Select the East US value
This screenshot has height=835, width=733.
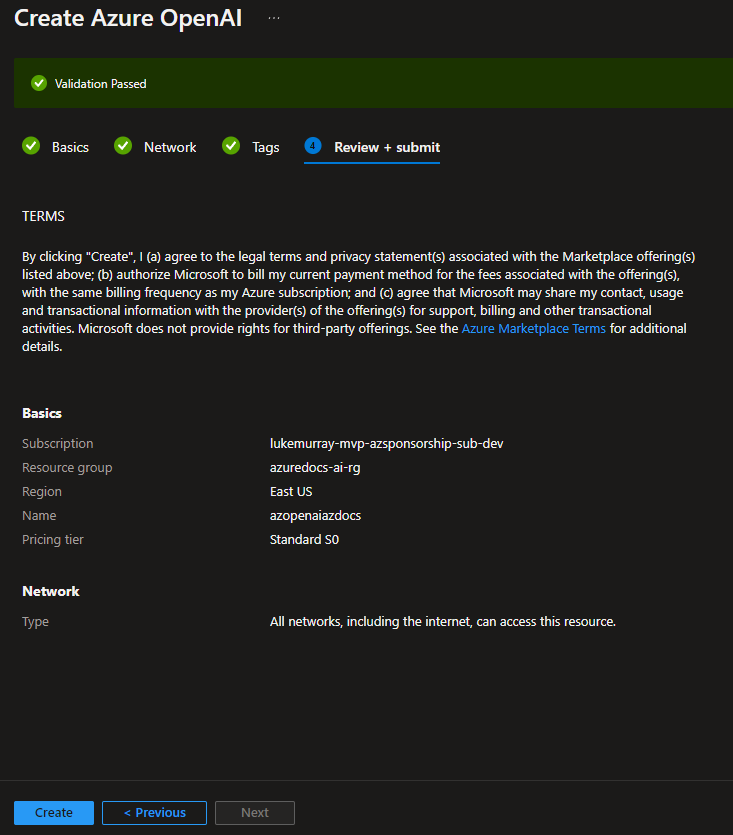[291, 492]
